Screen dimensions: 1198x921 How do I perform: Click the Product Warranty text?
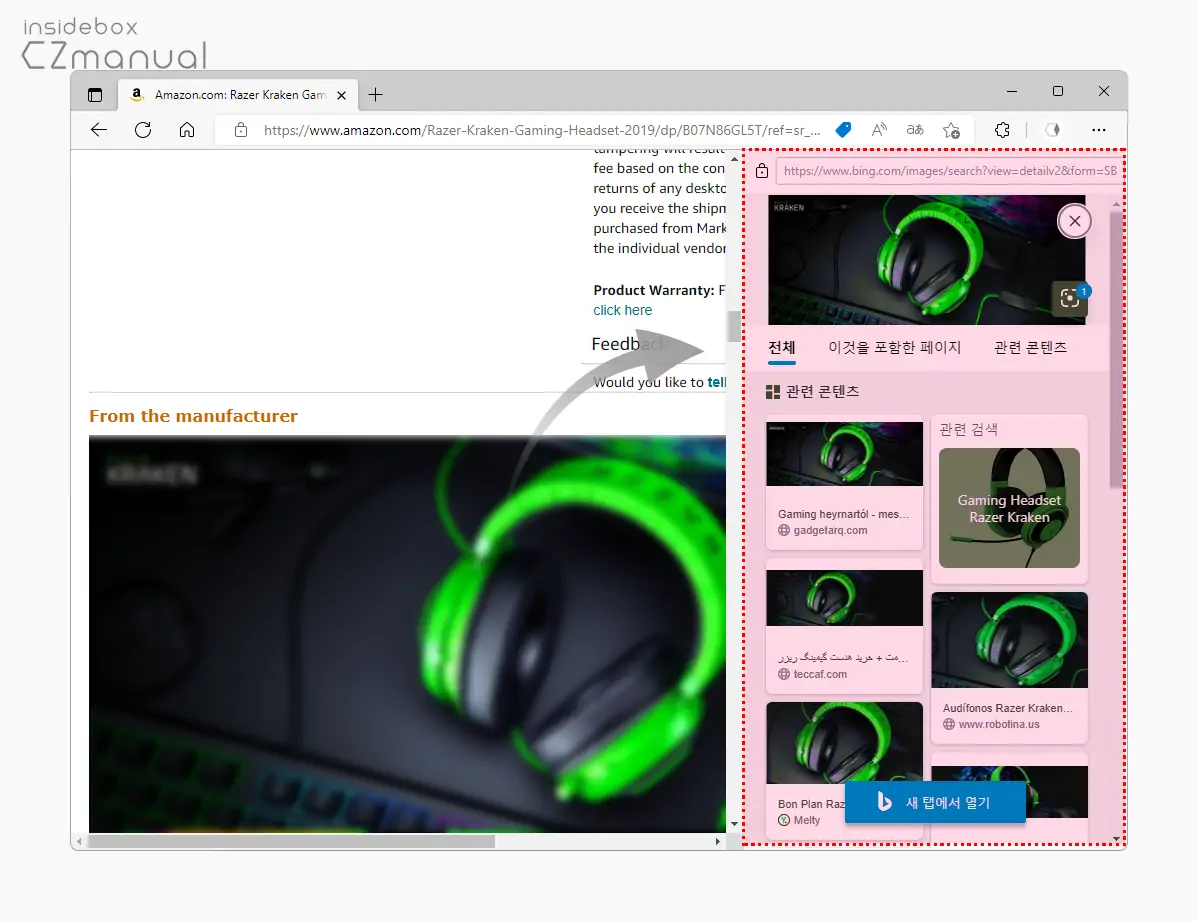pyautogui.click(x=653, y=290)
